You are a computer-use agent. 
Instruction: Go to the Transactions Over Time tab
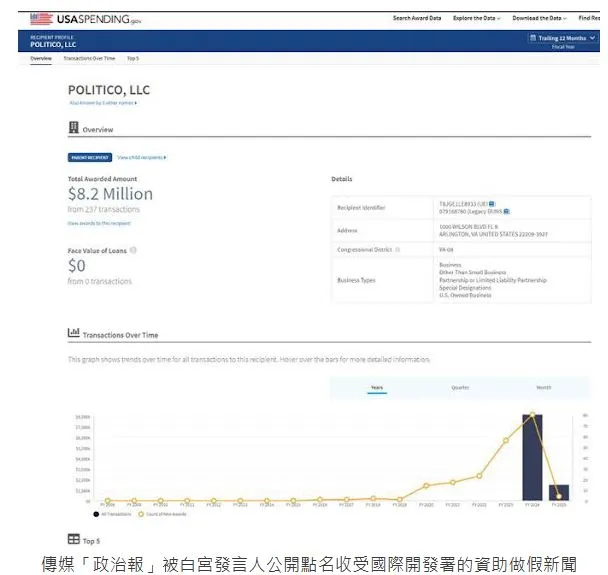point(89,59)
